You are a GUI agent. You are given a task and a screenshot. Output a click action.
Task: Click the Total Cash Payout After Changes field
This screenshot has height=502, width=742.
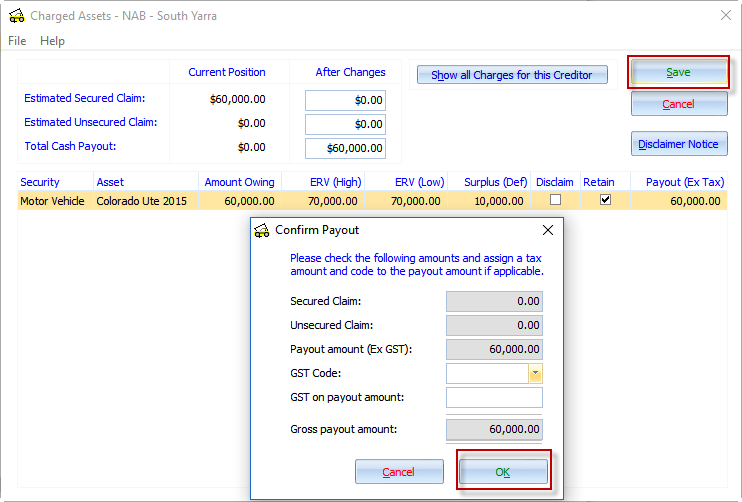pyautogui.click(x=345, y=148)
